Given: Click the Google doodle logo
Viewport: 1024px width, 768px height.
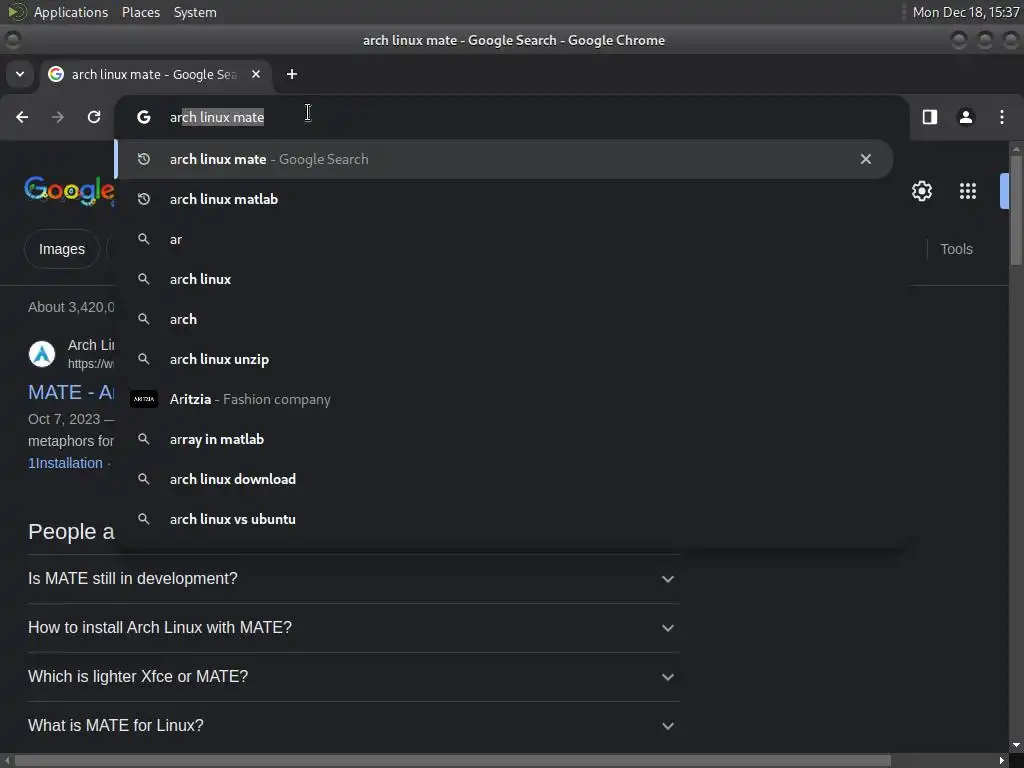Looking at the screenshot, I should (x=69, y=191).
